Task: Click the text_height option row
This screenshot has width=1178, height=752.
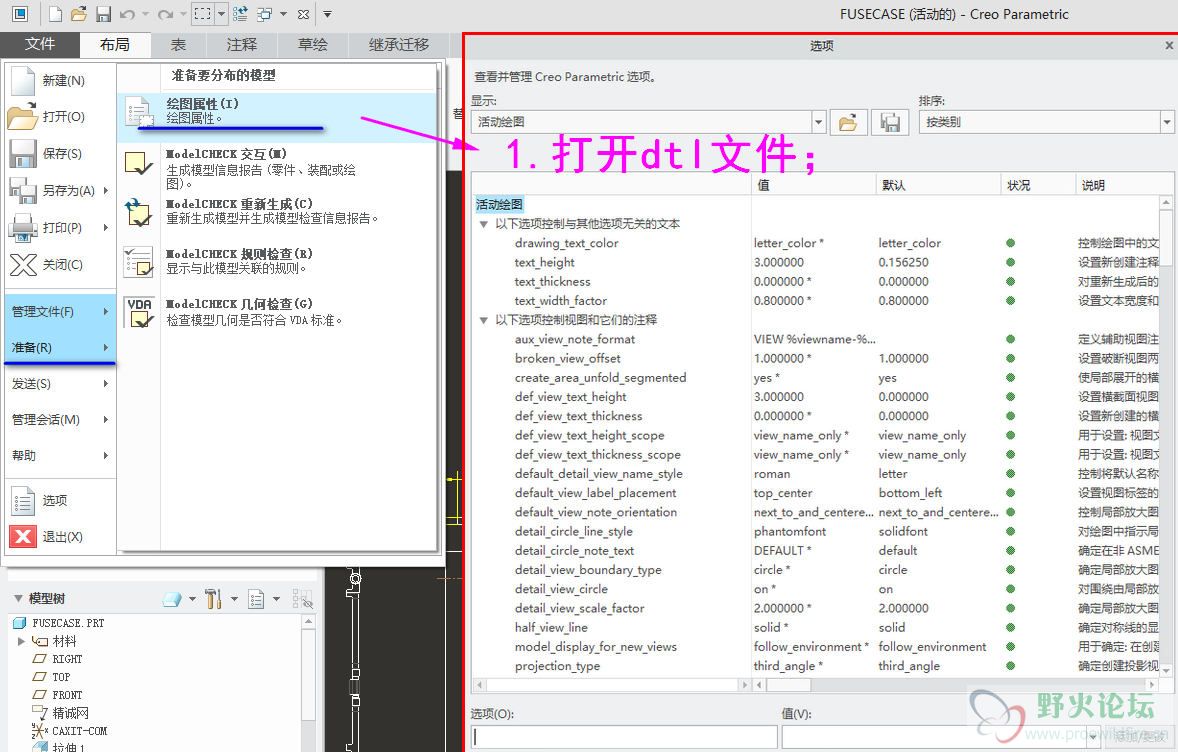Action: 817,262
